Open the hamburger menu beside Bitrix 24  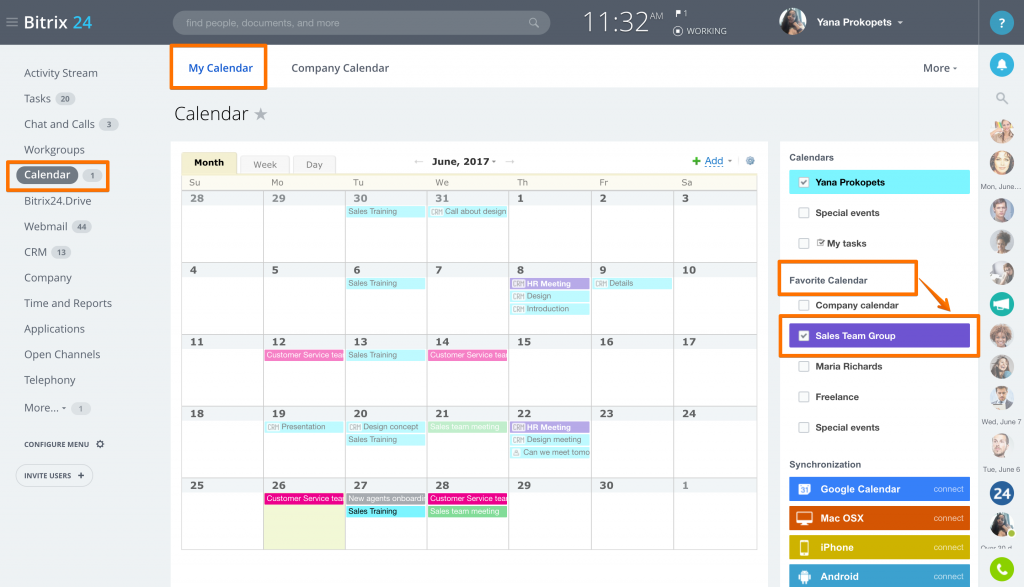coord(12,22)
